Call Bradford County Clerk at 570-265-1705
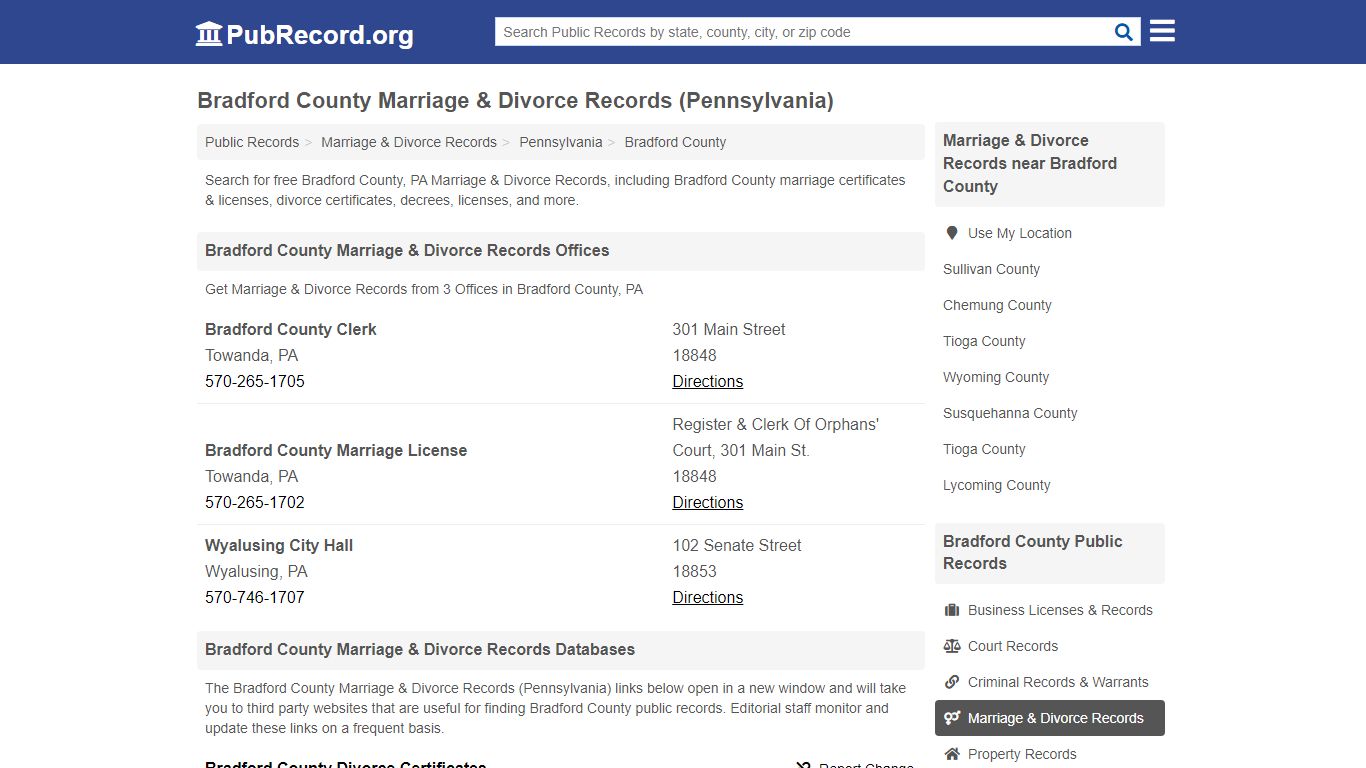The width and height of the screenshot is (1366, 768). [255, 381]
